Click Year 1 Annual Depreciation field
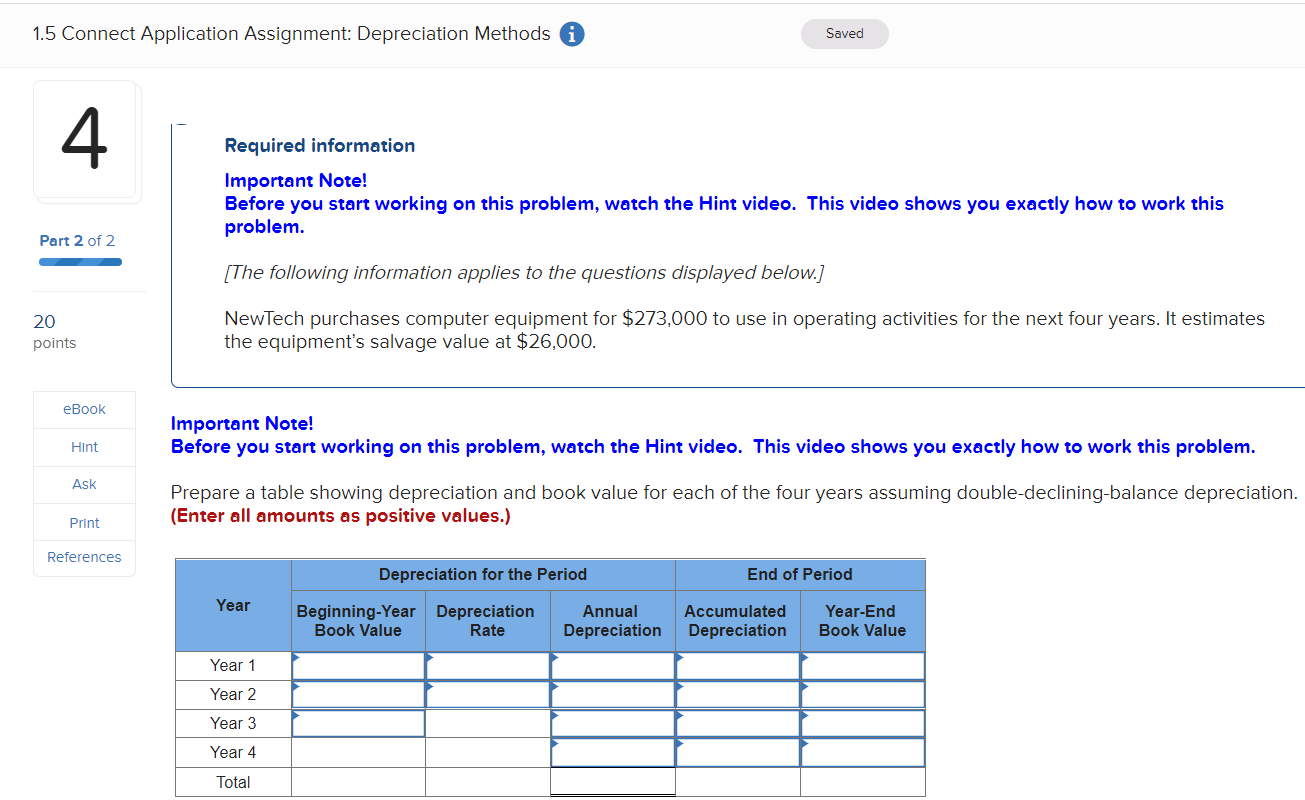The height and width of the screenshot is (800, 1305). pyautogui.click(x=612, y=665)
